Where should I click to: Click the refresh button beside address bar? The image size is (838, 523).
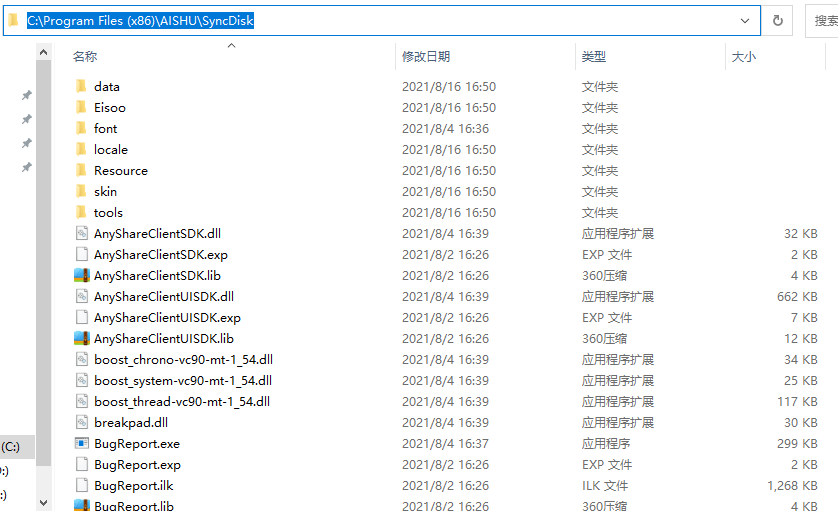[x=778, y=21]
